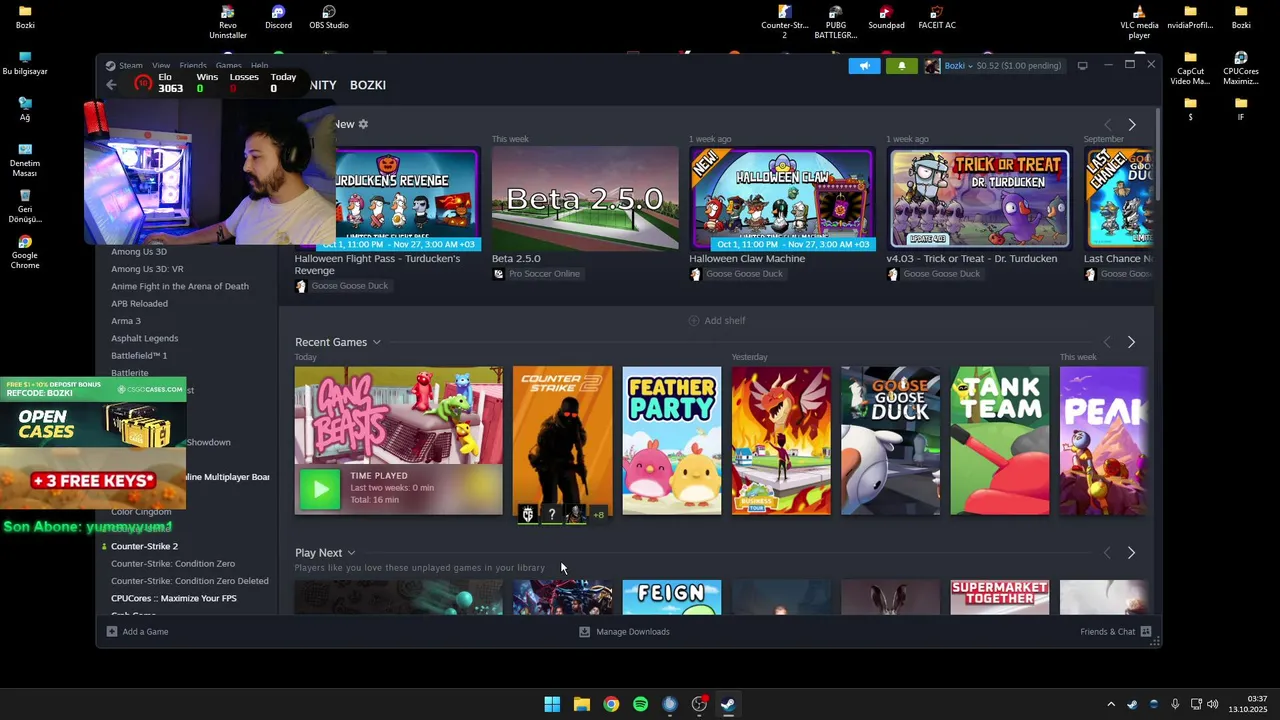Select FACEIT AC desktop icon
This screenshot has width=1280, height=720.
coord(937,18)
